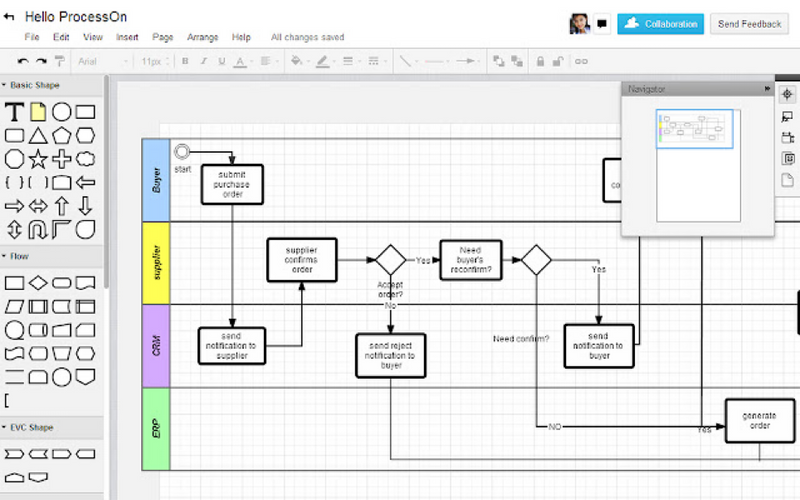Select the star shape
The width and height of the screenshot is (800, 500).
click(38, 159)
